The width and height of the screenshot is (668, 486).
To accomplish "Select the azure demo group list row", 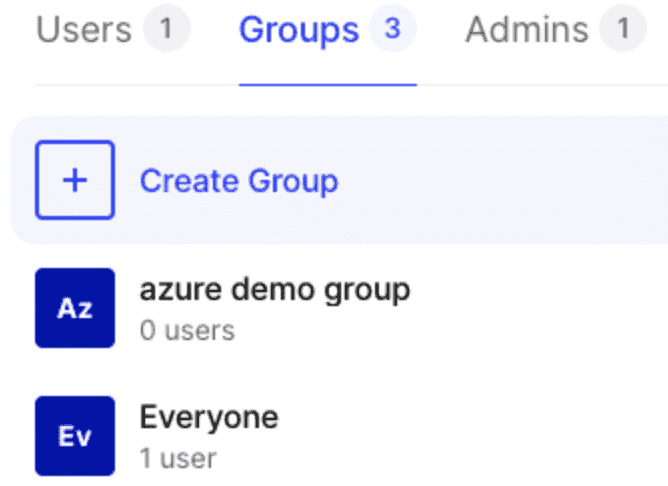I will [x=450, y=308].
